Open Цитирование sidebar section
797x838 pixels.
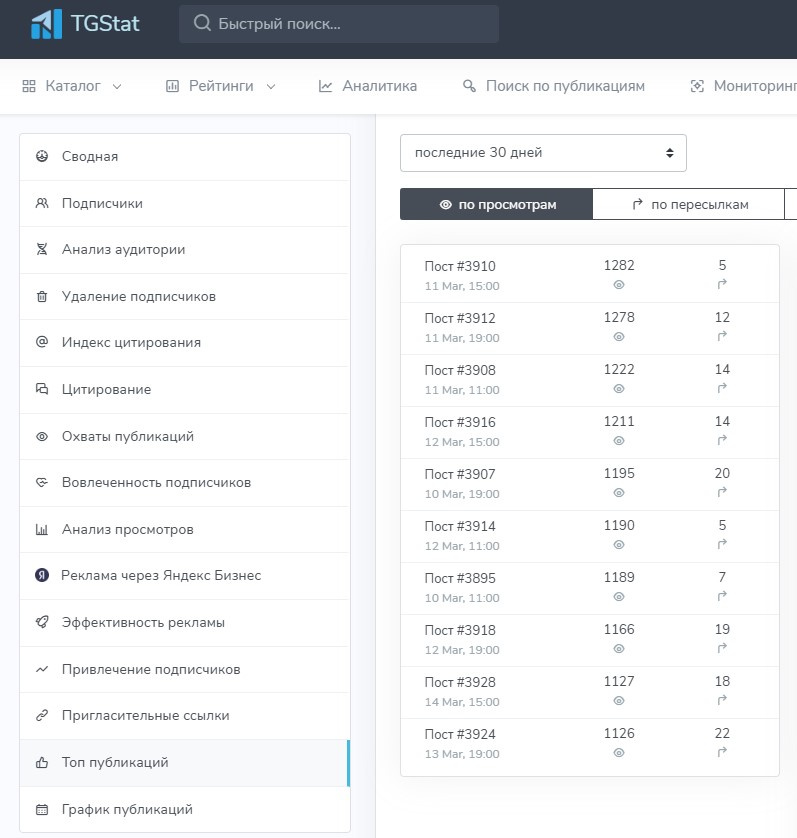coord(185,390)
